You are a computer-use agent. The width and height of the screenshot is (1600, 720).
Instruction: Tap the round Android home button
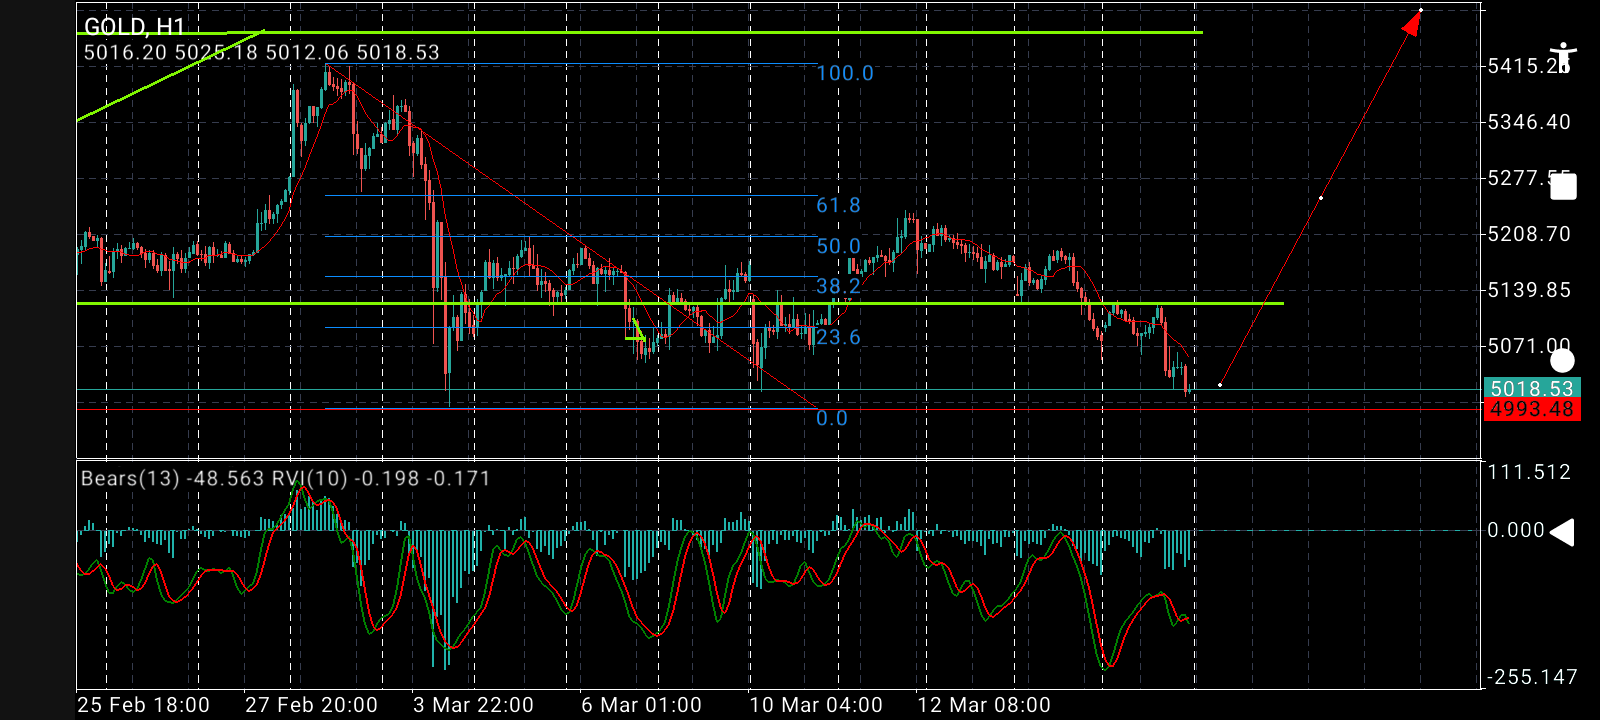click(x=1562, y=360)
